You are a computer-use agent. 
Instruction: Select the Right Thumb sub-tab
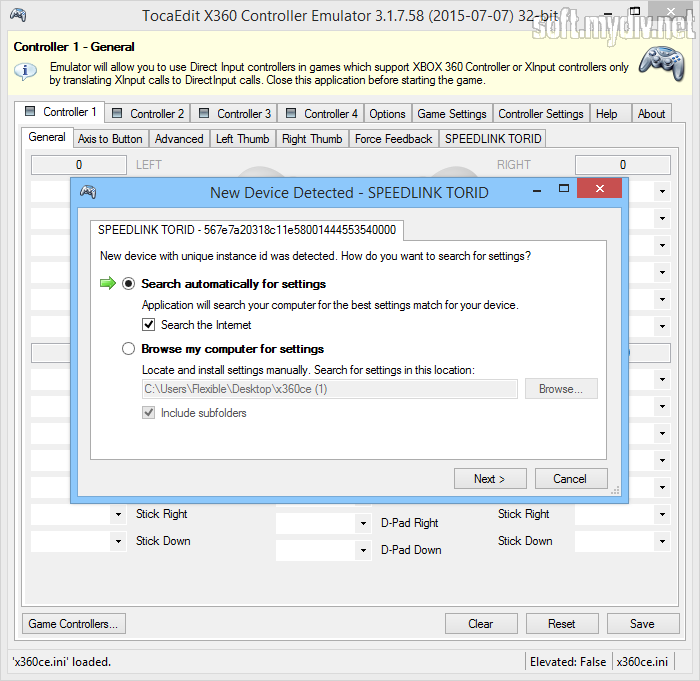(312, 139)
